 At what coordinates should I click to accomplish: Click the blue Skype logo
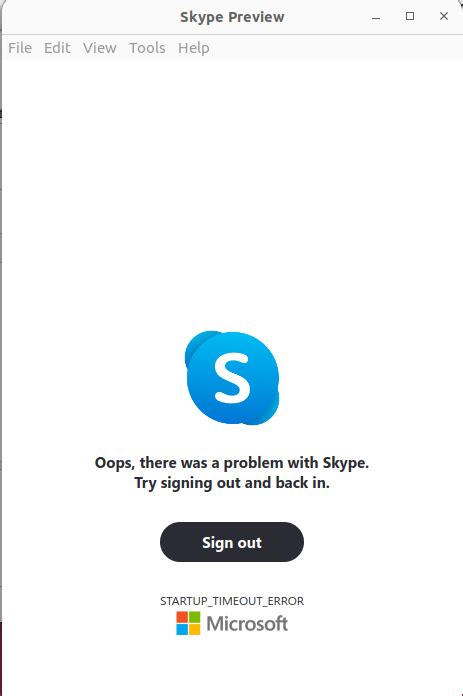[232, 378]
